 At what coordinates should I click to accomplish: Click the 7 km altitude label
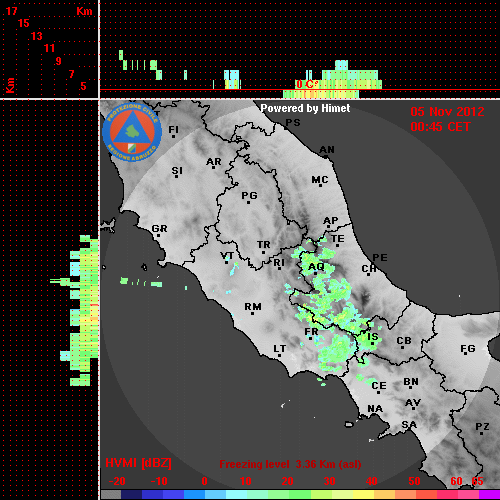pos(71,74)
